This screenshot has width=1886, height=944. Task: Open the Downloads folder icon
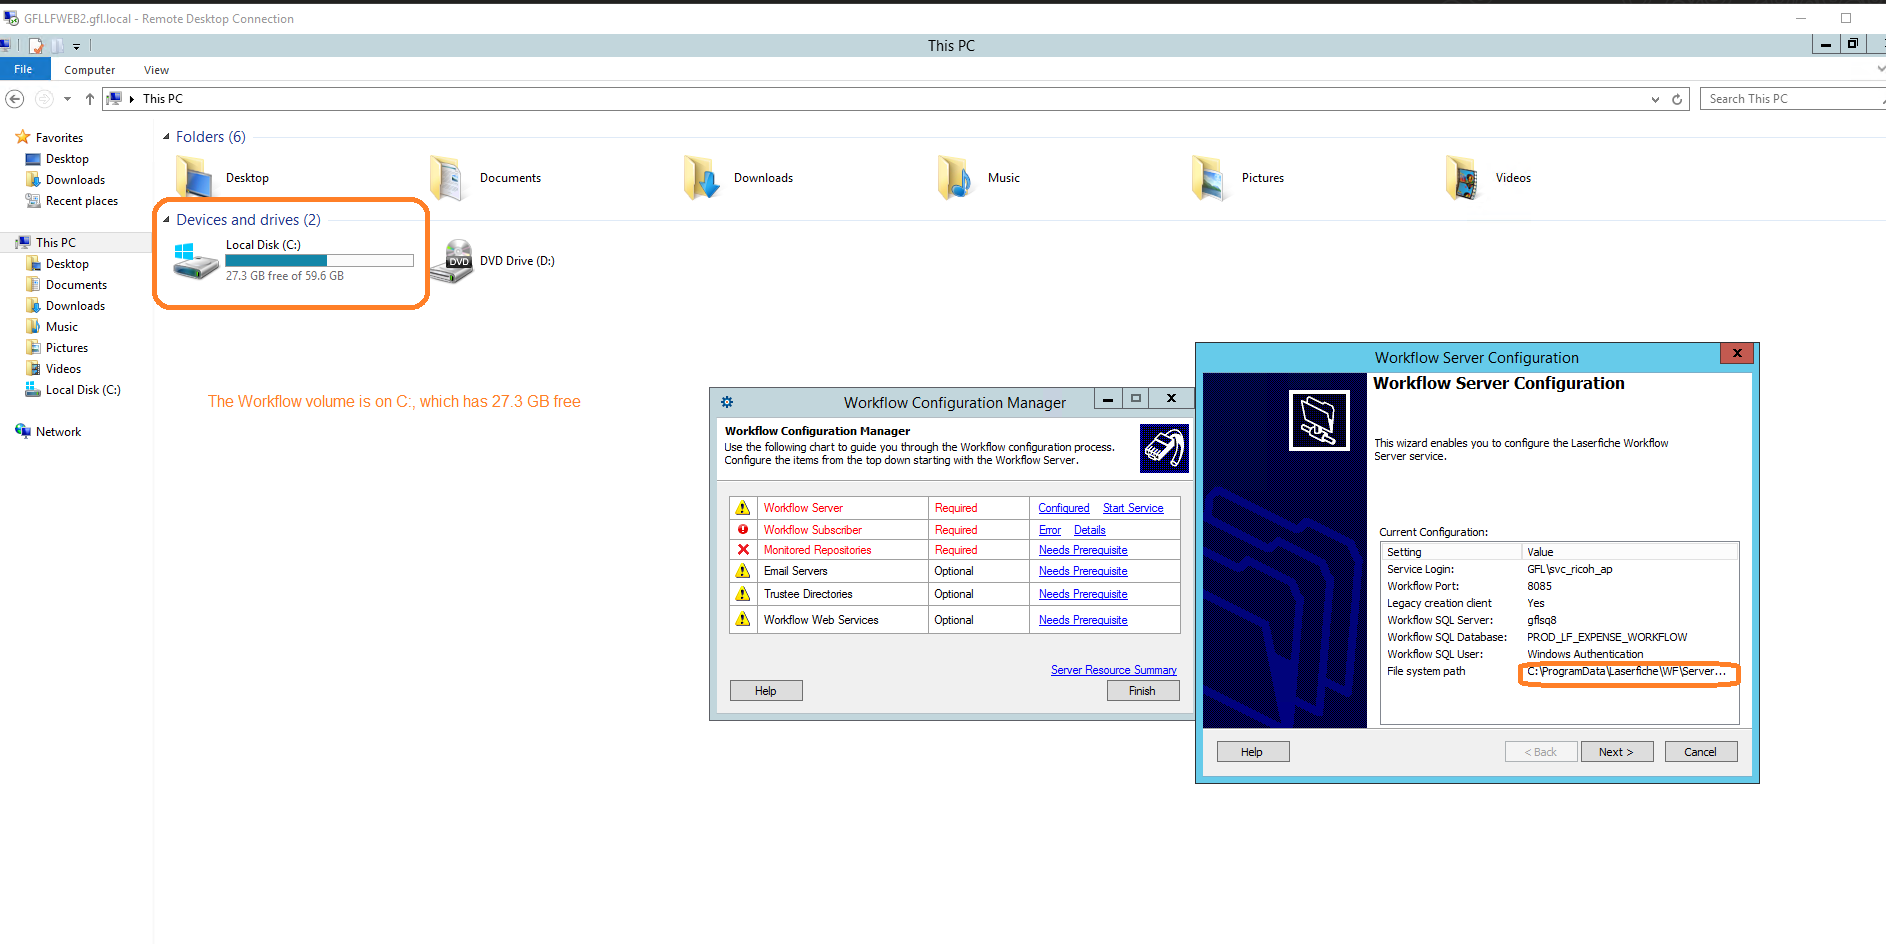702,178
